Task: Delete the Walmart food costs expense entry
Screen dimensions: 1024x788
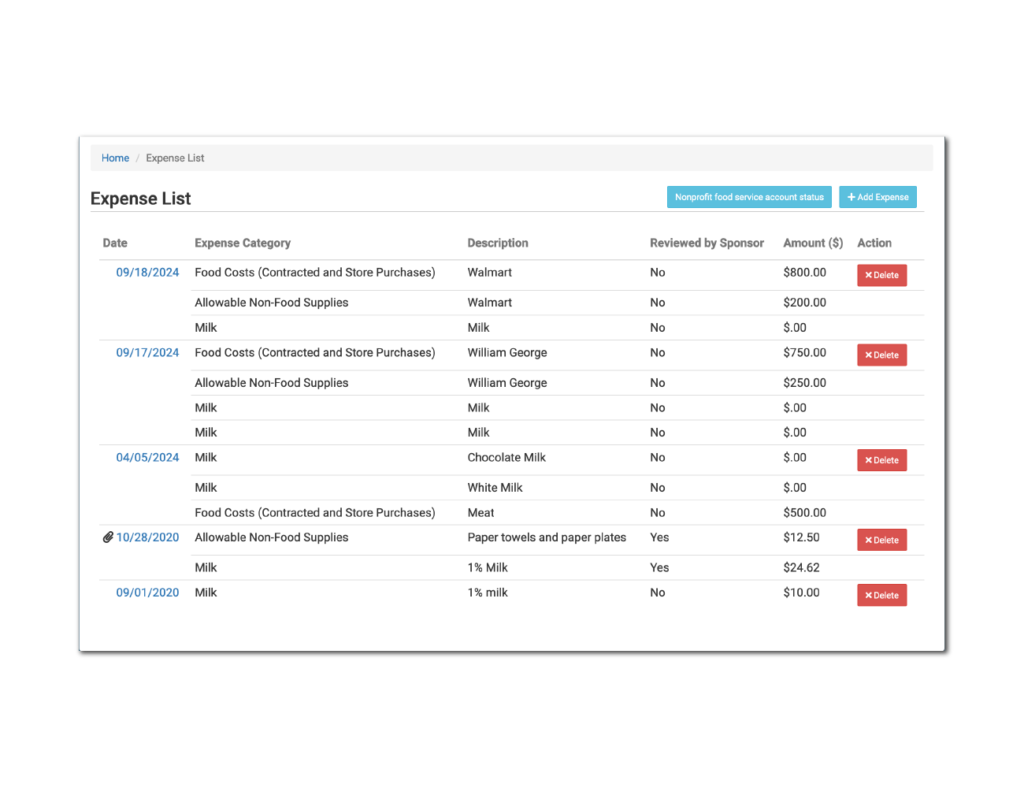Action: [x=881, y=274]
